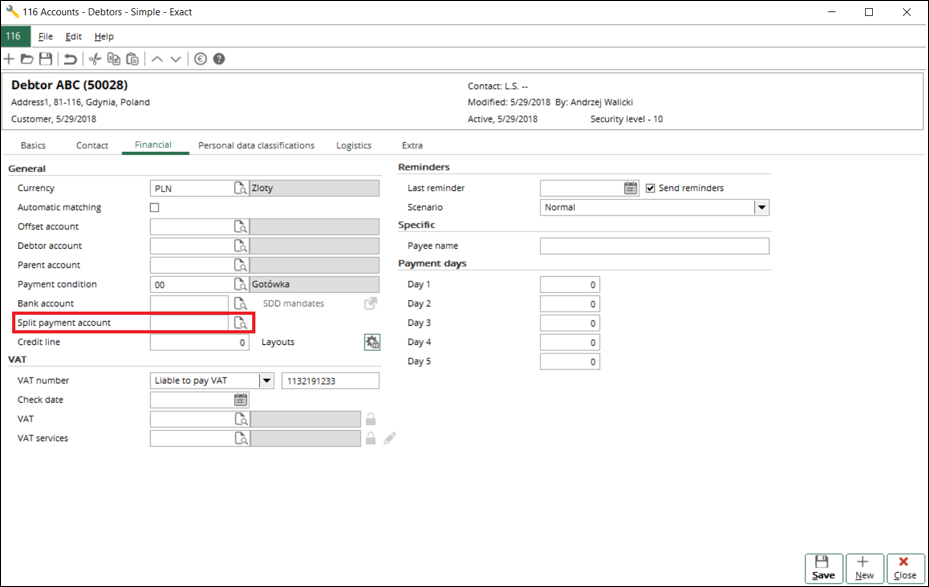The image size is (929, 587).
Task: Click the 116 application menu button
Action: (14, 36)
